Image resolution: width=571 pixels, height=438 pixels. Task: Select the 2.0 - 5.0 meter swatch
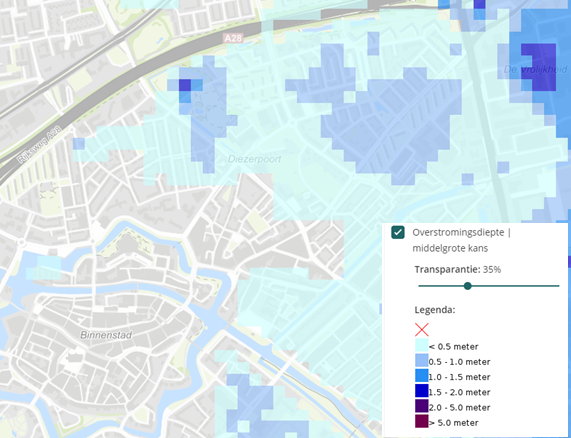[422, 406]
